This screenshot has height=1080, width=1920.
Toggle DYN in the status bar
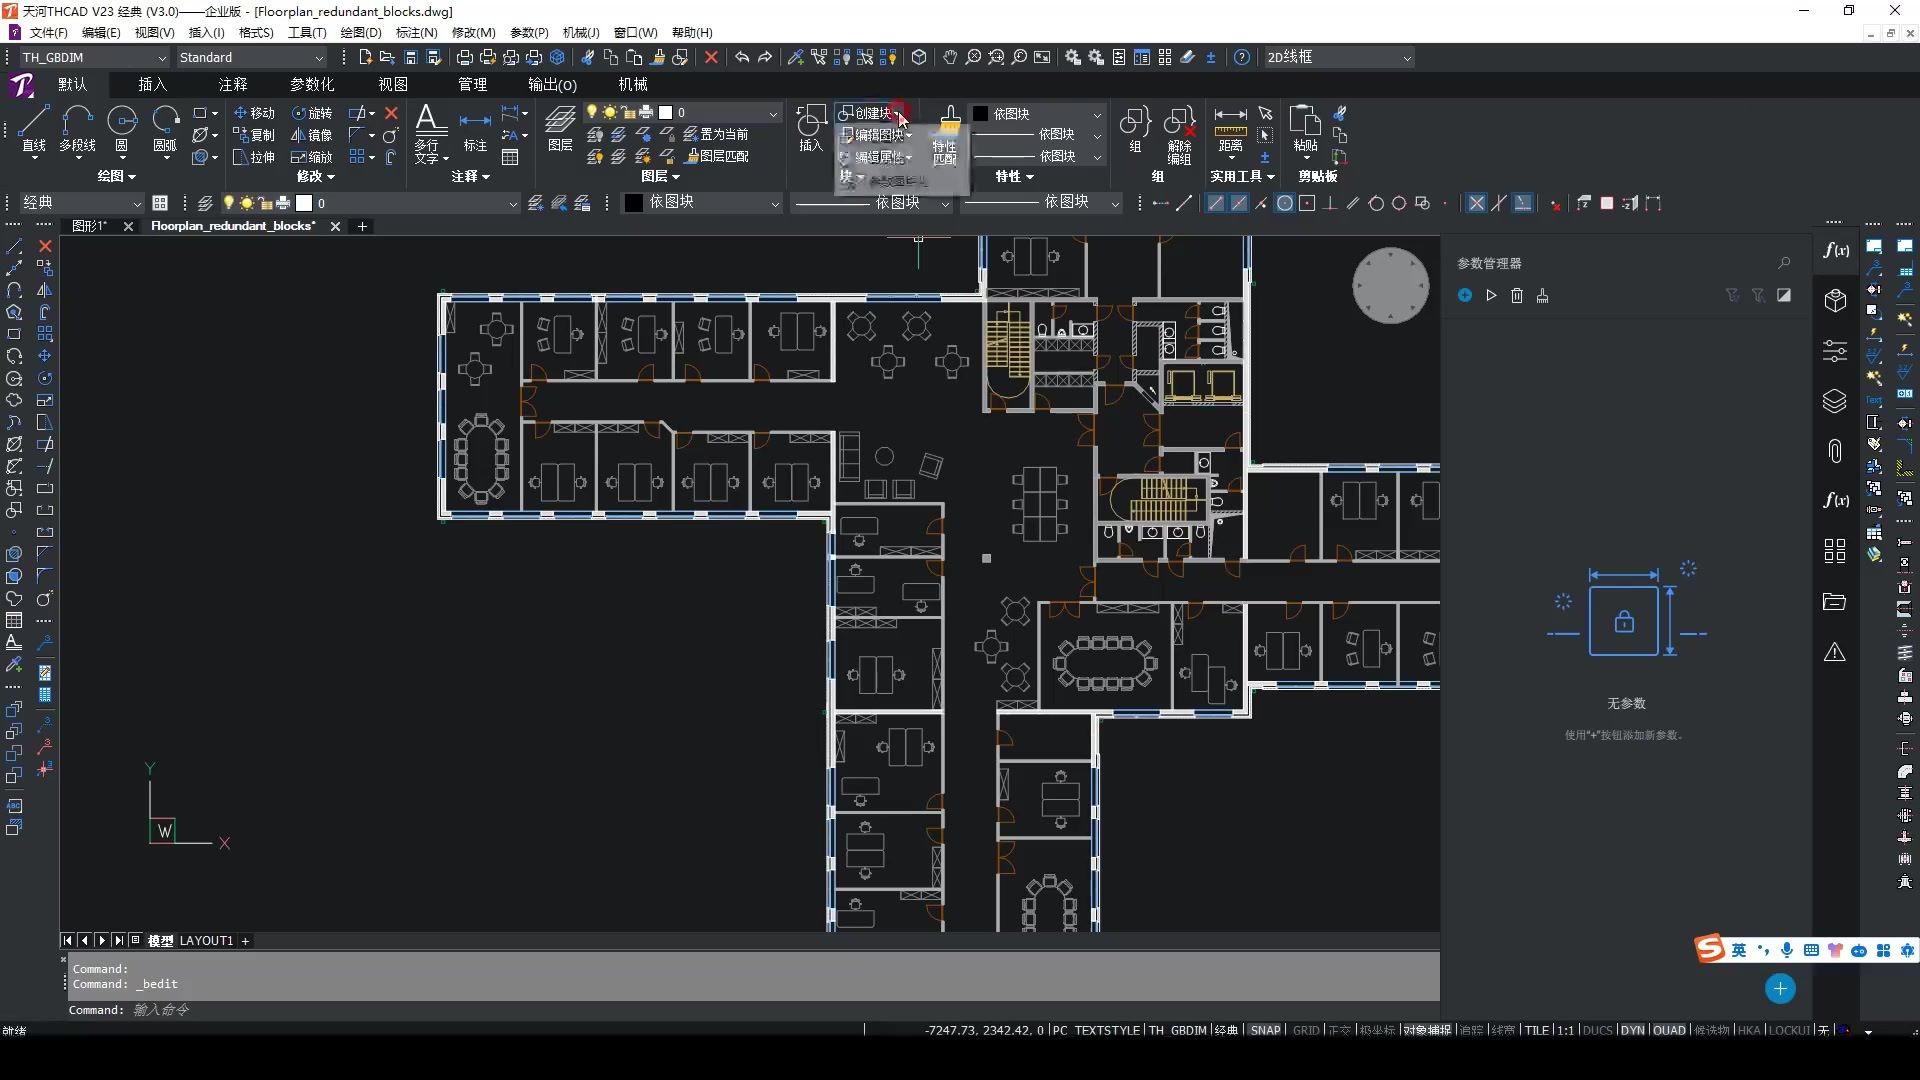coord(1632,1030)
